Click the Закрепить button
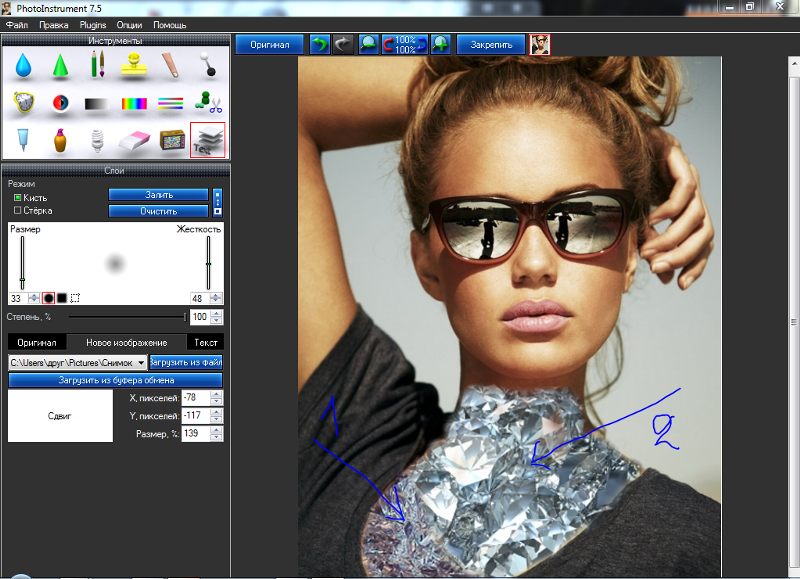This screenshot has height=579, width=800. (491, 44)
